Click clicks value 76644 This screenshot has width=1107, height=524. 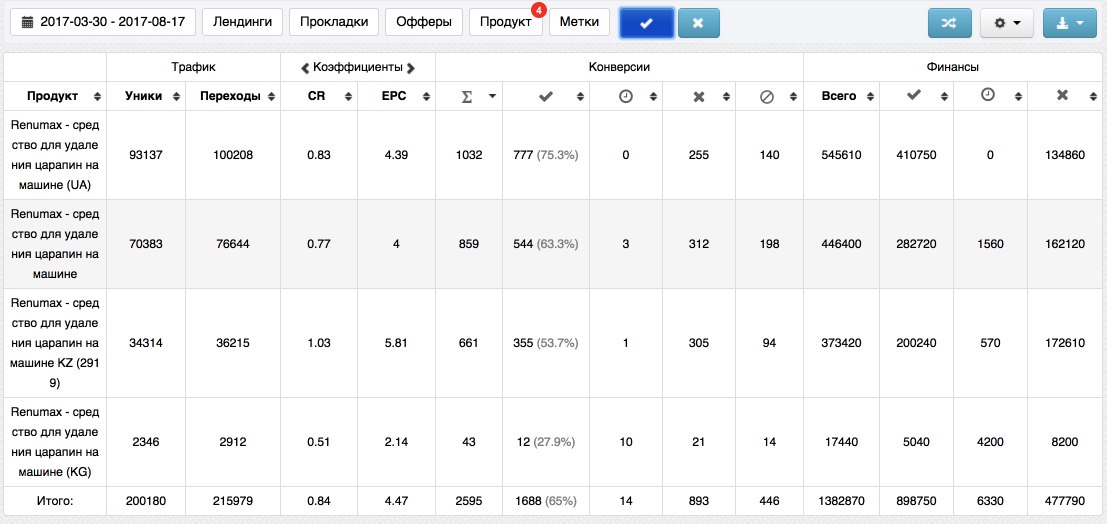[x=231, y=244]
